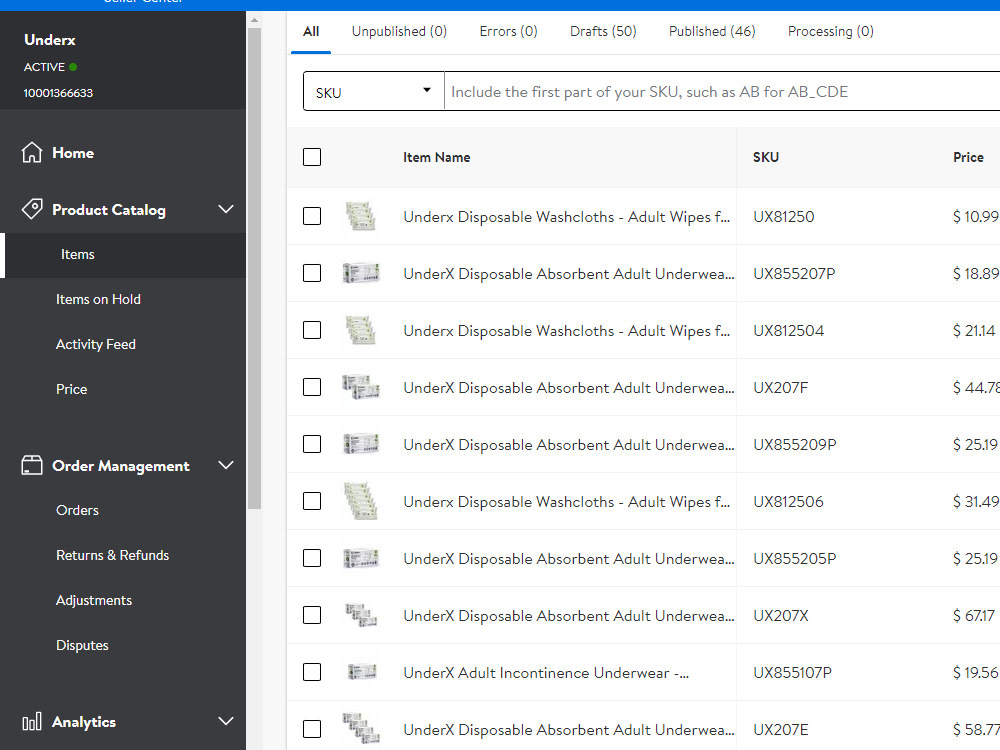The height and width of the screenshot is (750, 1000).
Task: Open Orders page
Action: (x=77, y=510)
